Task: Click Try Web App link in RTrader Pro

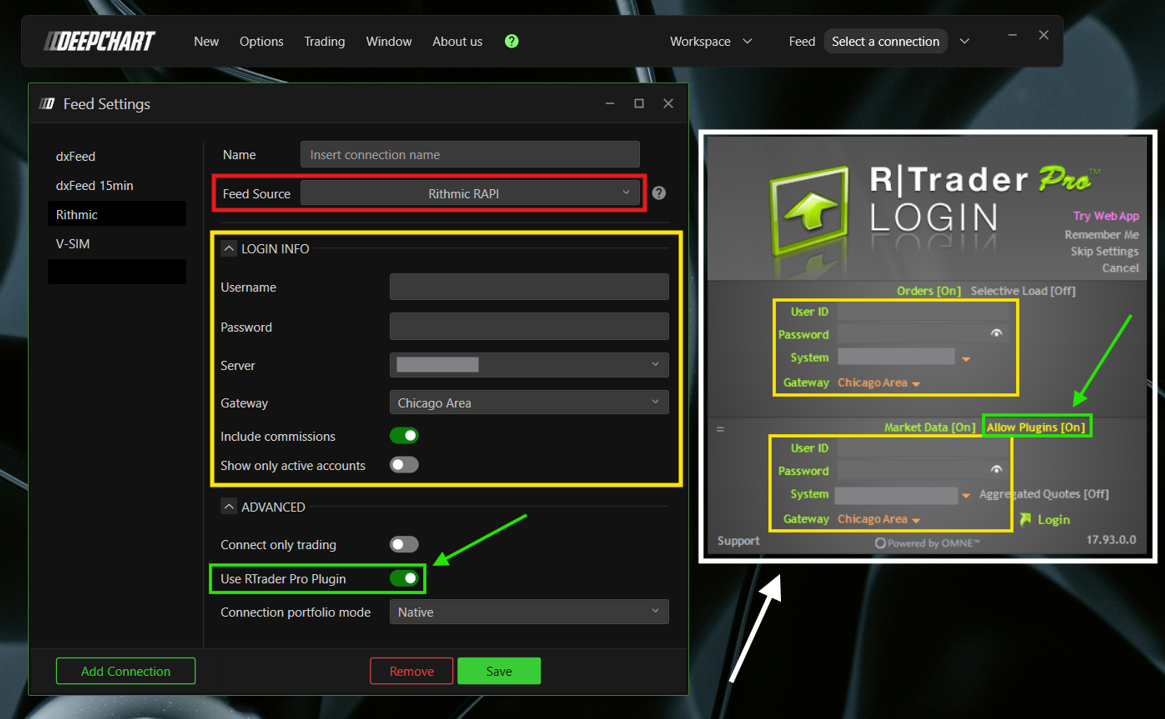Action: 1106,216
